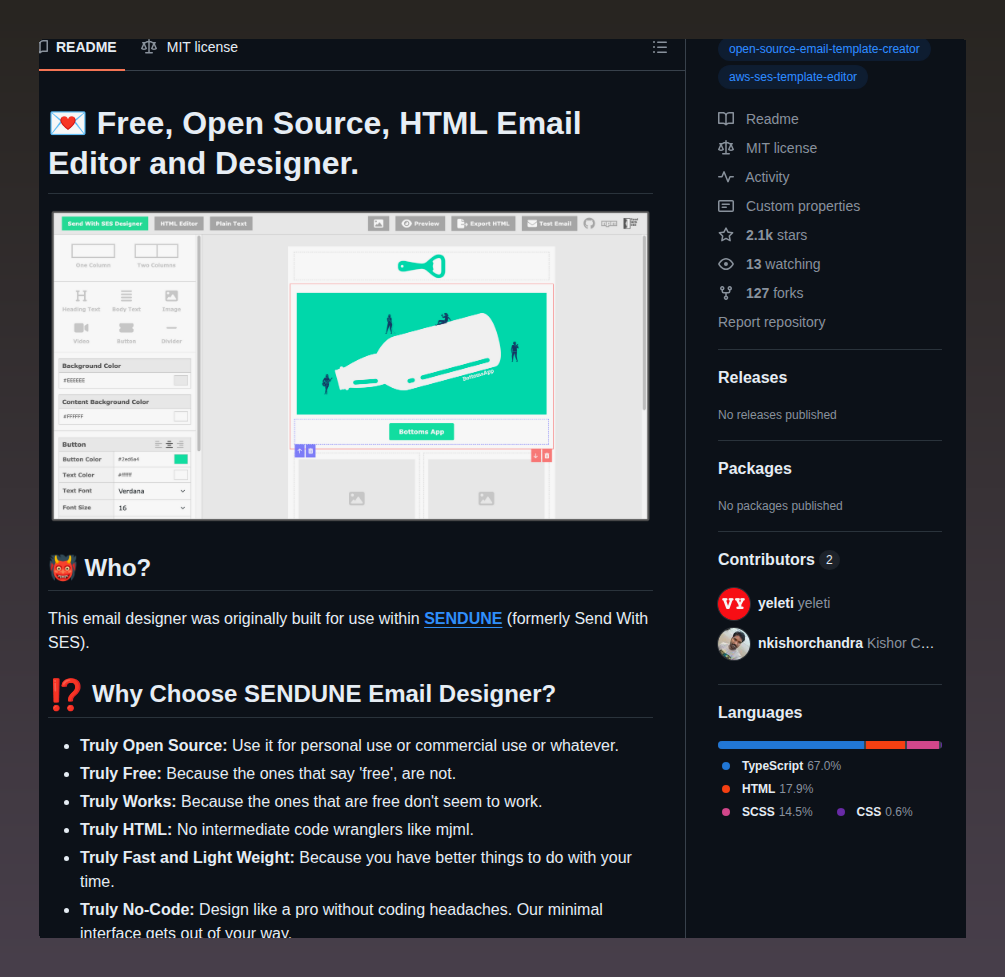Click the green Bottoms App button in preview
Screen dimensions: 1005x977
pyautogui.click(x=421, y=431)
